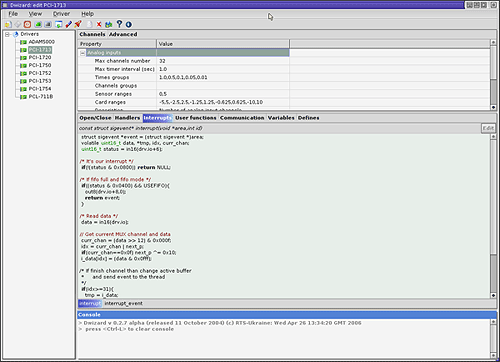Switch to the Advanced tab

(x=123, y=34)
